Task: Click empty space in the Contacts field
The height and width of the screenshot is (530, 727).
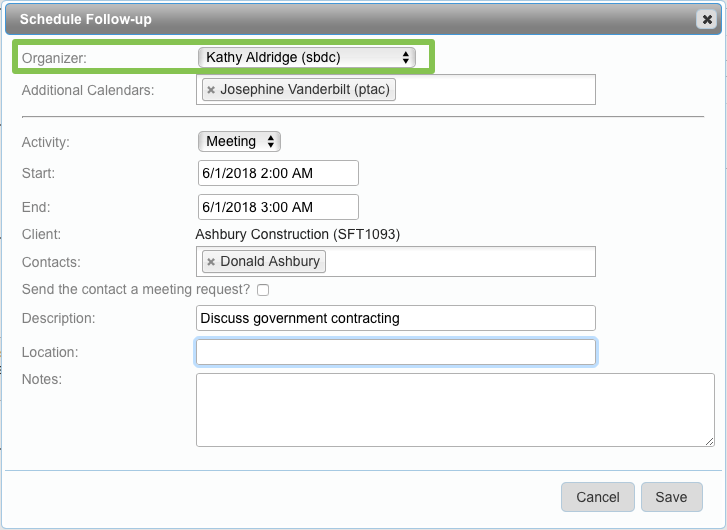Action: [x=460, y=262]
